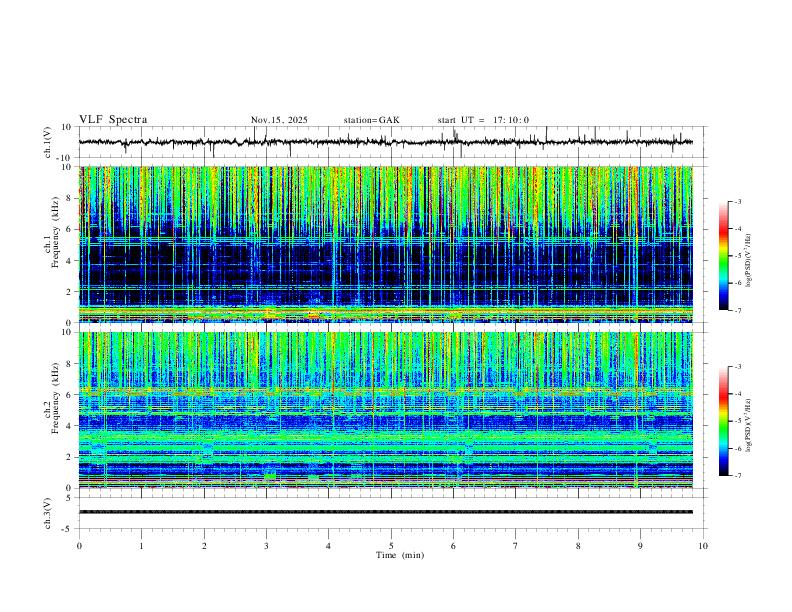Click the ch.2 'Frequency (kHz)' axis label

[55, 399]
